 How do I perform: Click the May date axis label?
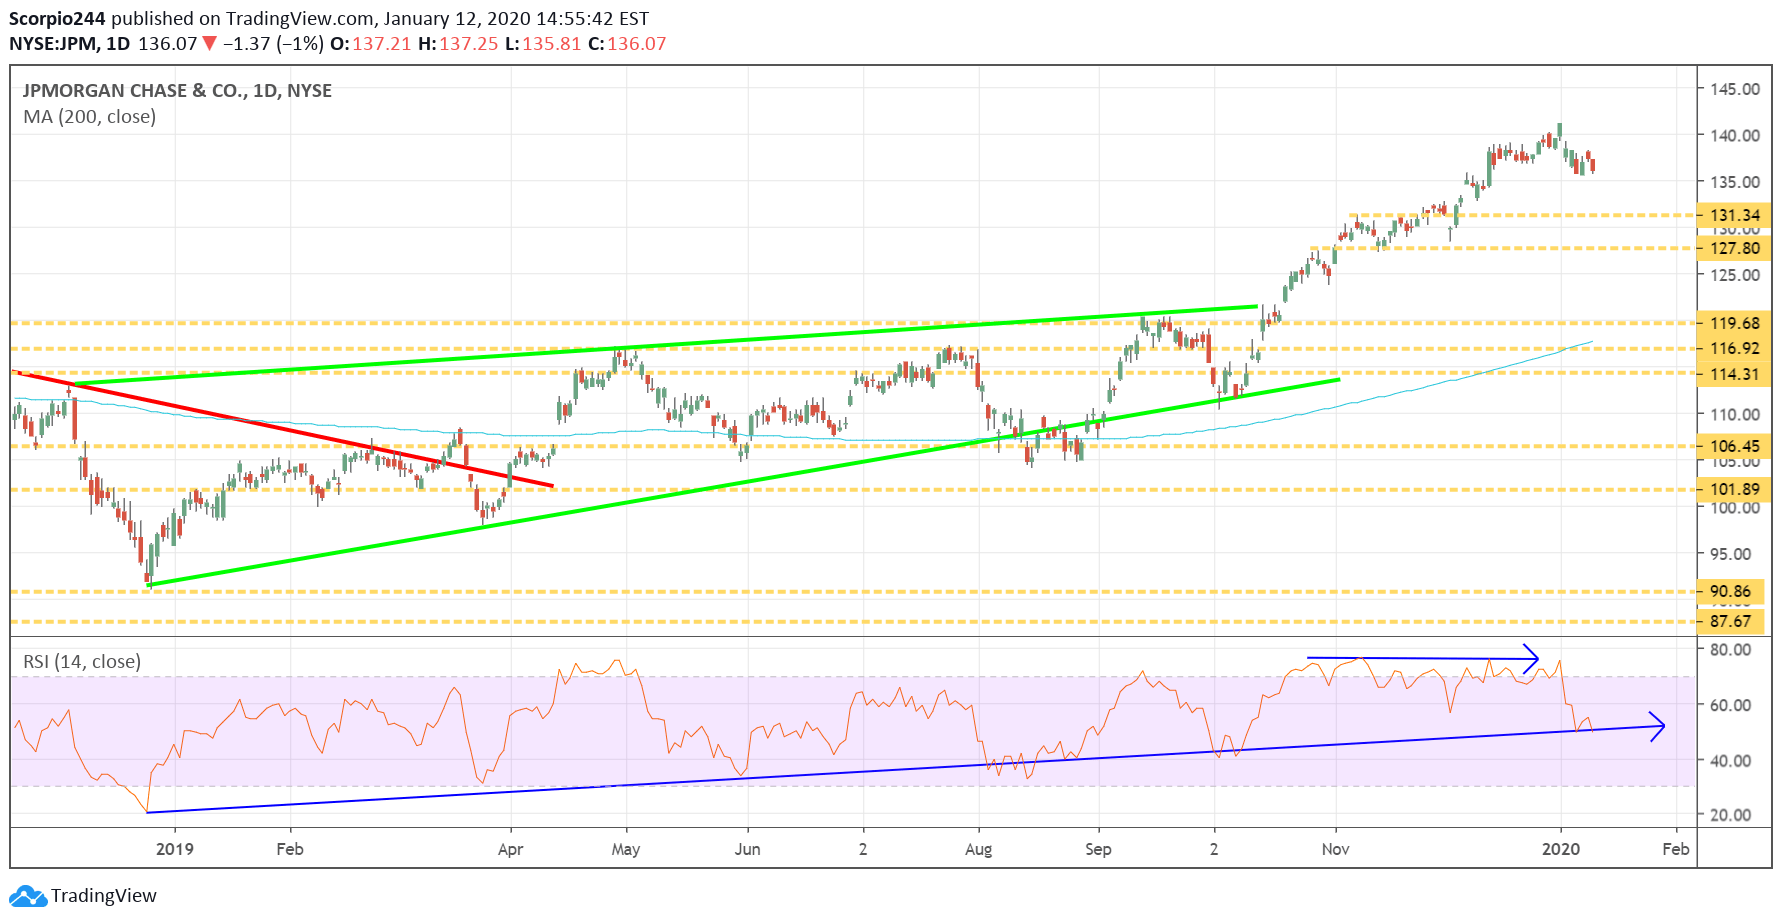(626, 849)
